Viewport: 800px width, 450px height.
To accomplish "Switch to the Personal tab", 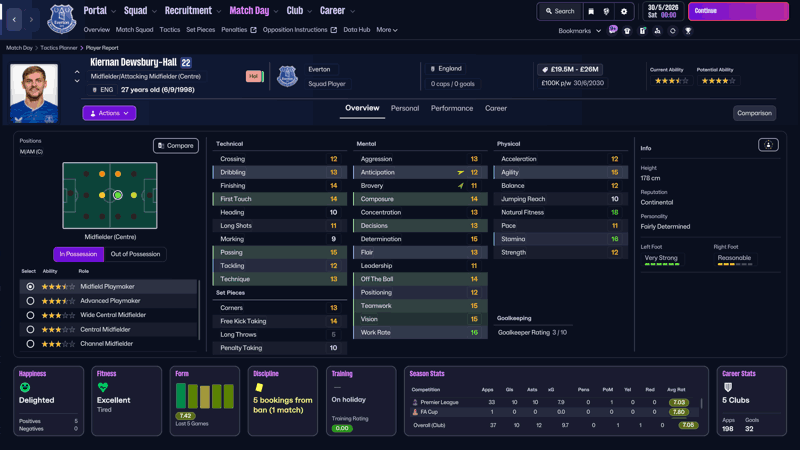I will coord(405,108).
